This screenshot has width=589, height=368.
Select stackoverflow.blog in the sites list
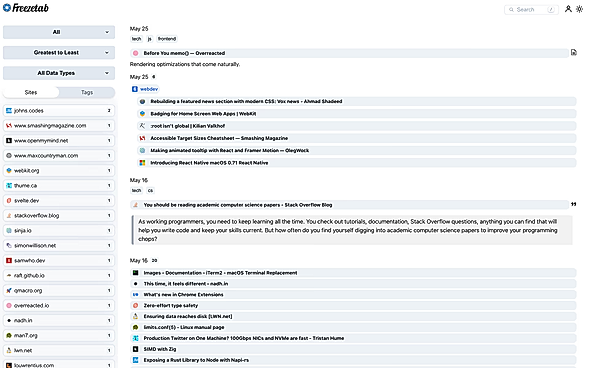(x=59, y=216)
